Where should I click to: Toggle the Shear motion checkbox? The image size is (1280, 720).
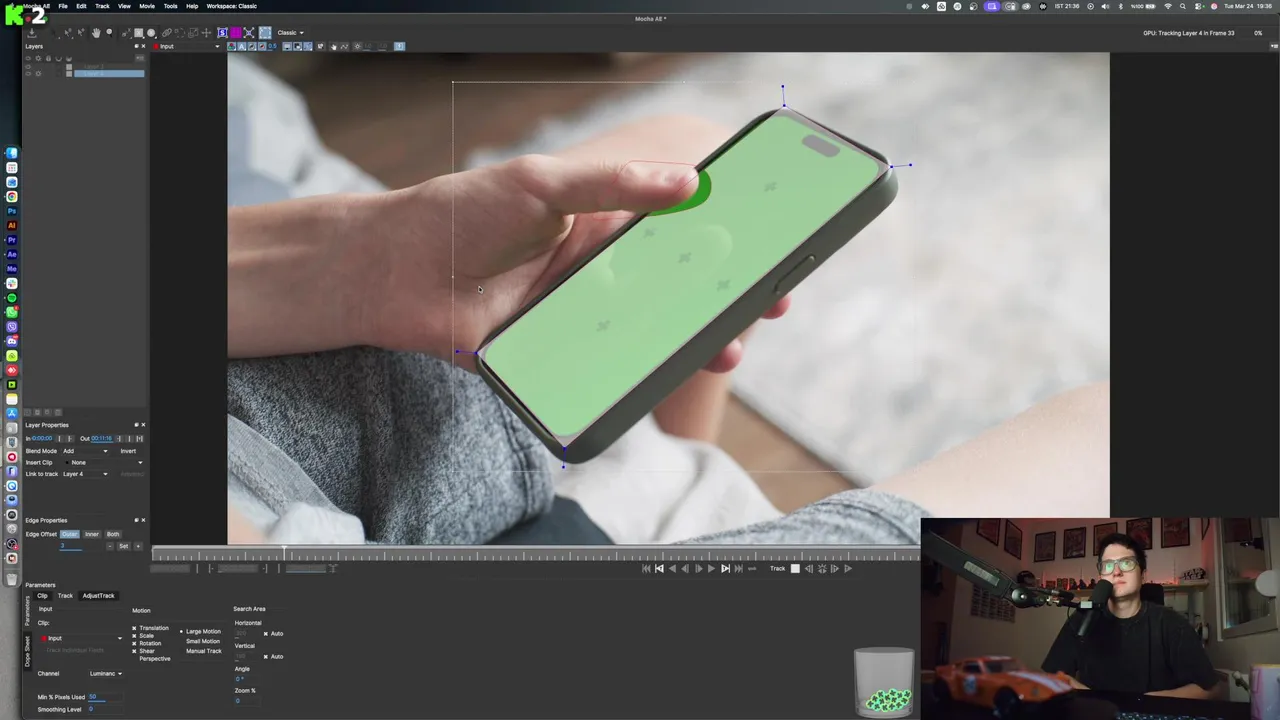coord(134,651)
